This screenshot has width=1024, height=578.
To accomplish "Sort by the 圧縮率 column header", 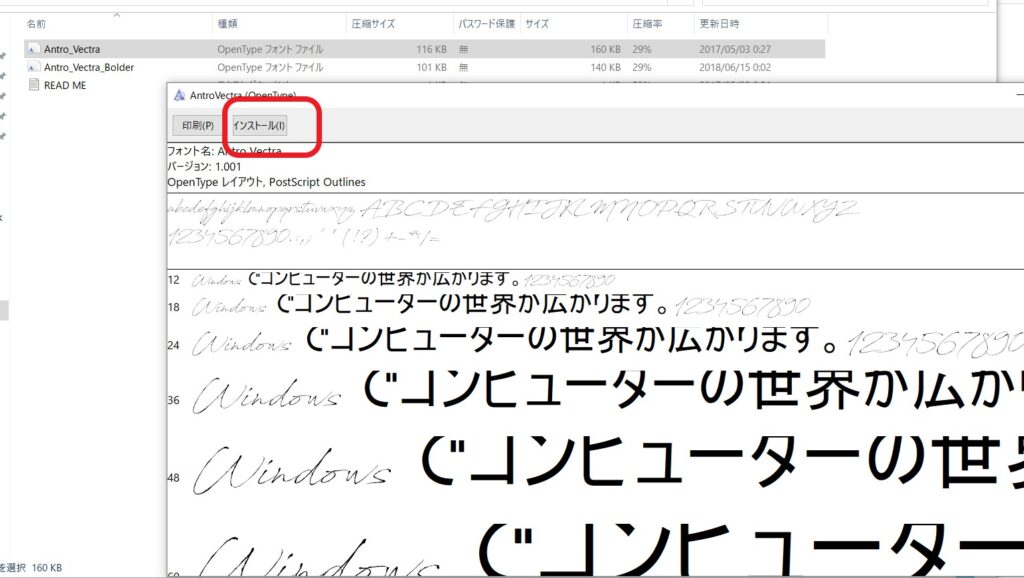I will coord(646,23).
